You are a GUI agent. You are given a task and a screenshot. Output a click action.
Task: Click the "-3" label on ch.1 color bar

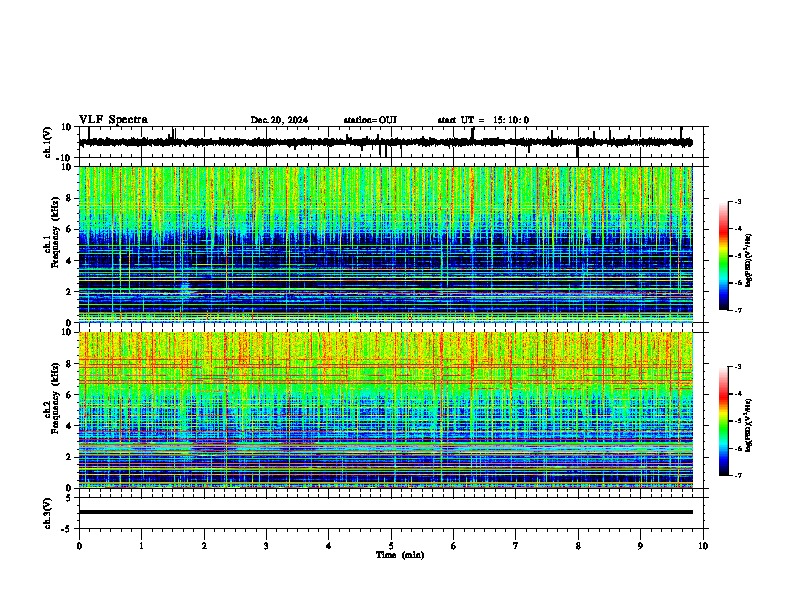click(x=737, y=201)
